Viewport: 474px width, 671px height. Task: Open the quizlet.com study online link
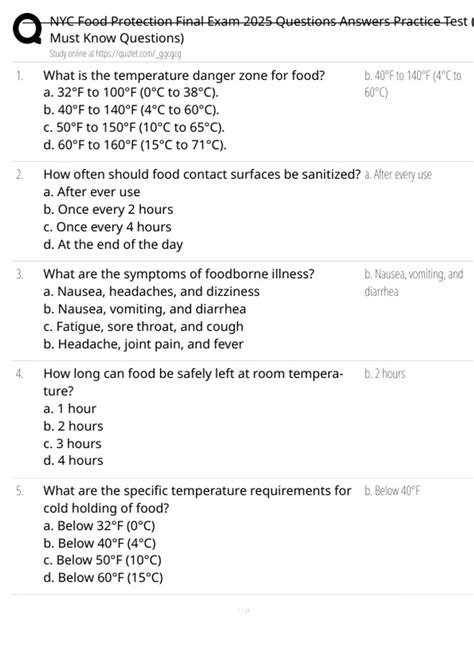coord(116,54)
